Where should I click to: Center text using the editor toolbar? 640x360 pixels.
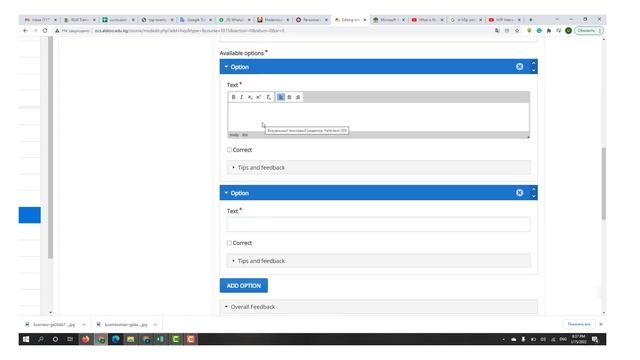click(289, 97)
